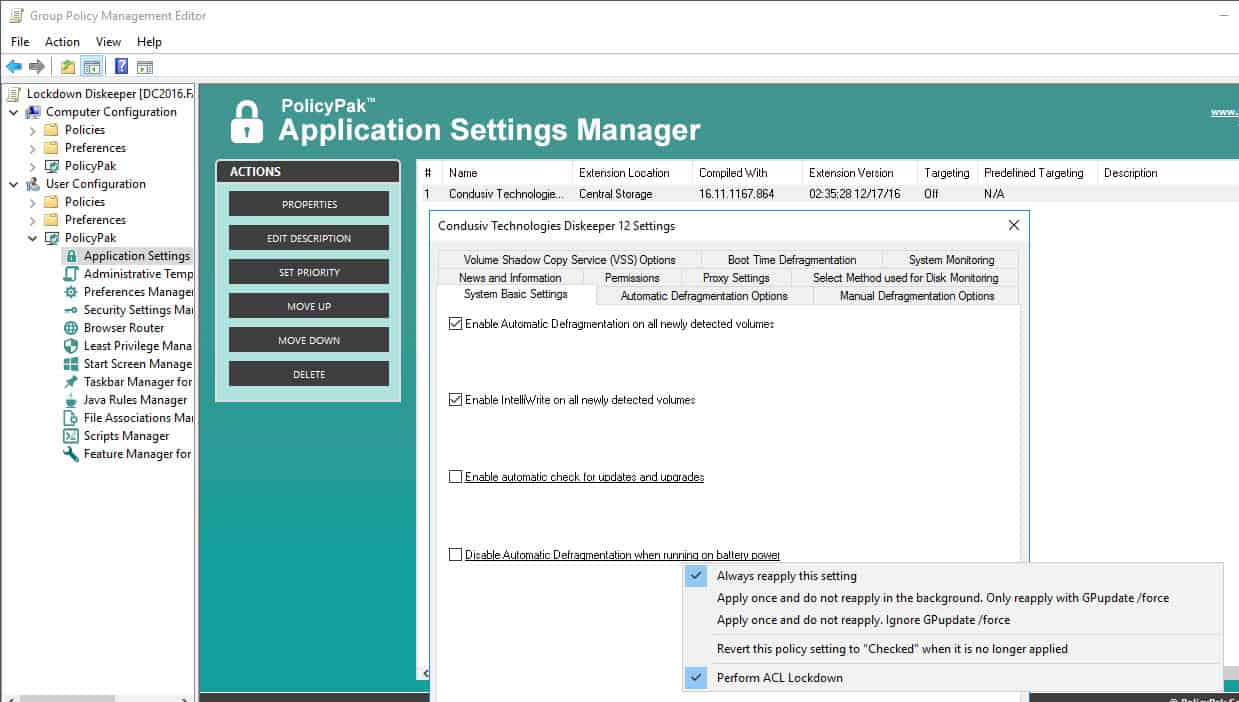The image size is (1239, 702).
Task: Open File Associations Manager icon
Action: coord(71,418)
